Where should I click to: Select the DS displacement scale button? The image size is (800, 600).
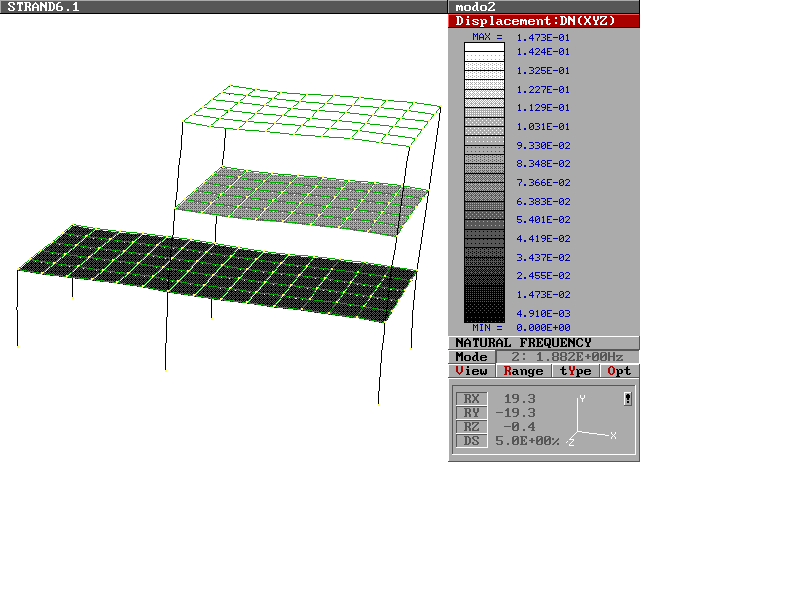(x=472, y=441)
